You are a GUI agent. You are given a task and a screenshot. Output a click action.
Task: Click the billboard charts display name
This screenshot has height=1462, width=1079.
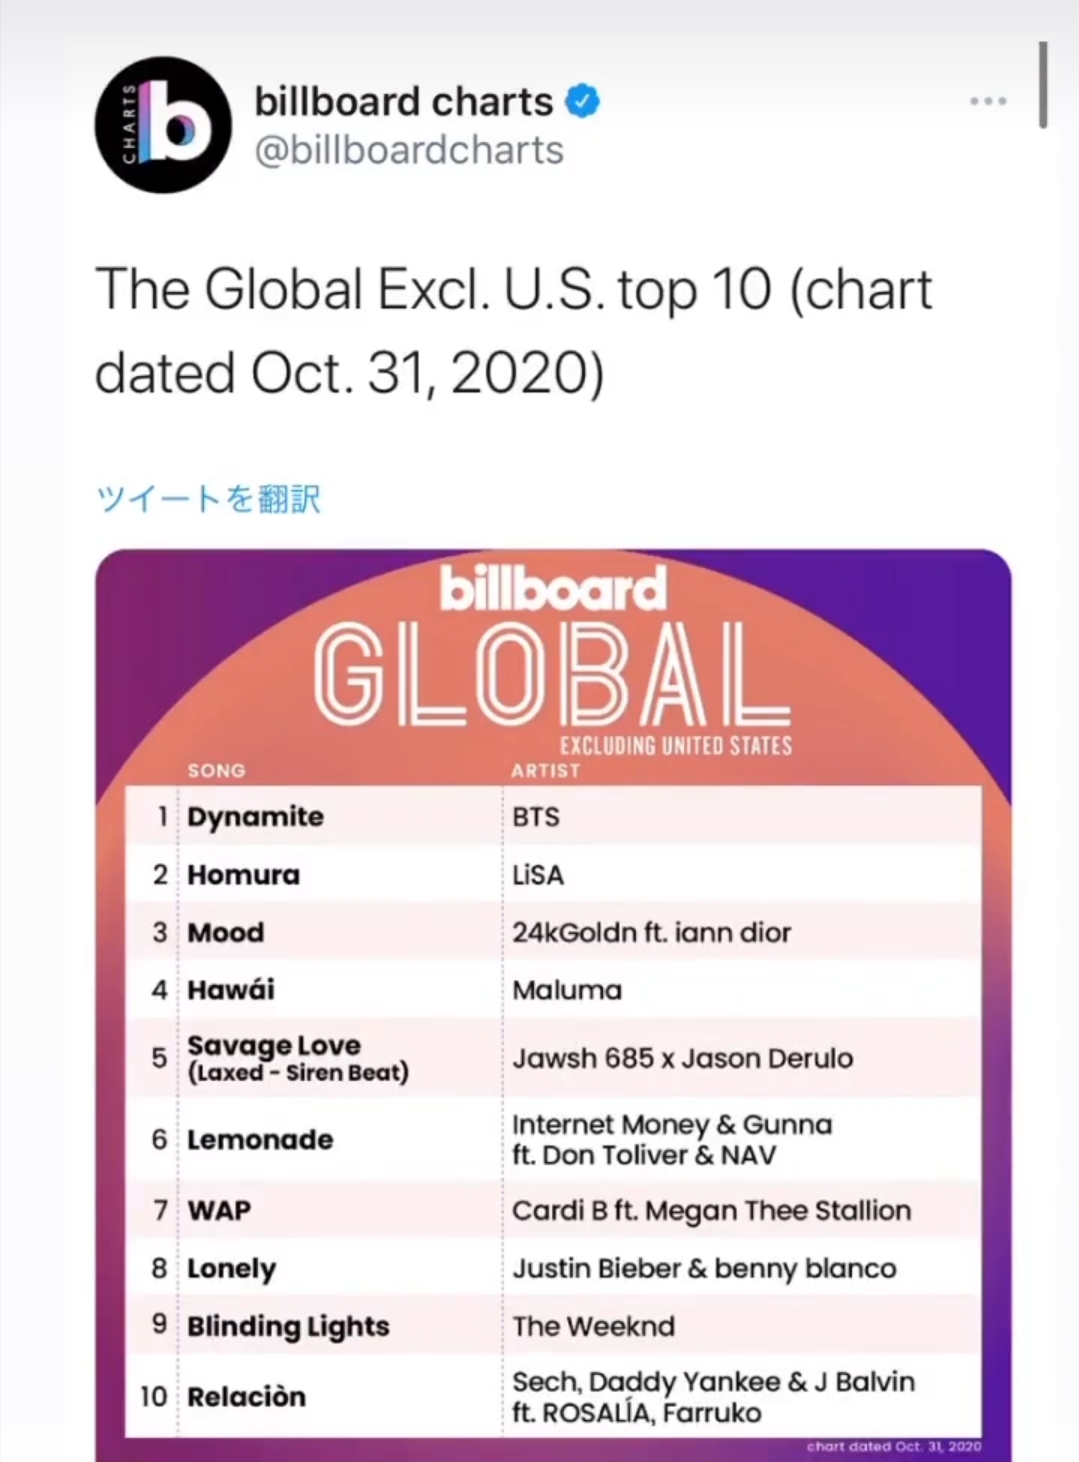[x=403, y=102]
